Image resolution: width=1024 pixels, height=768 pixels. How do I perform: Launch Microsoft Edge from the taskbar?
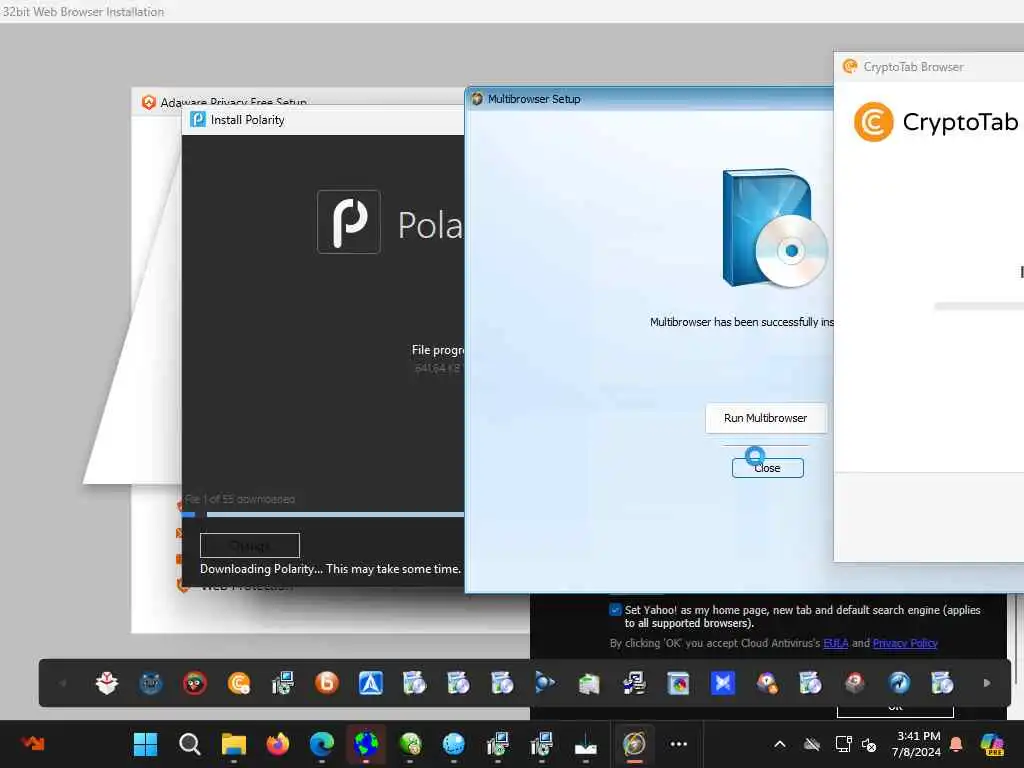click(322, 744)
